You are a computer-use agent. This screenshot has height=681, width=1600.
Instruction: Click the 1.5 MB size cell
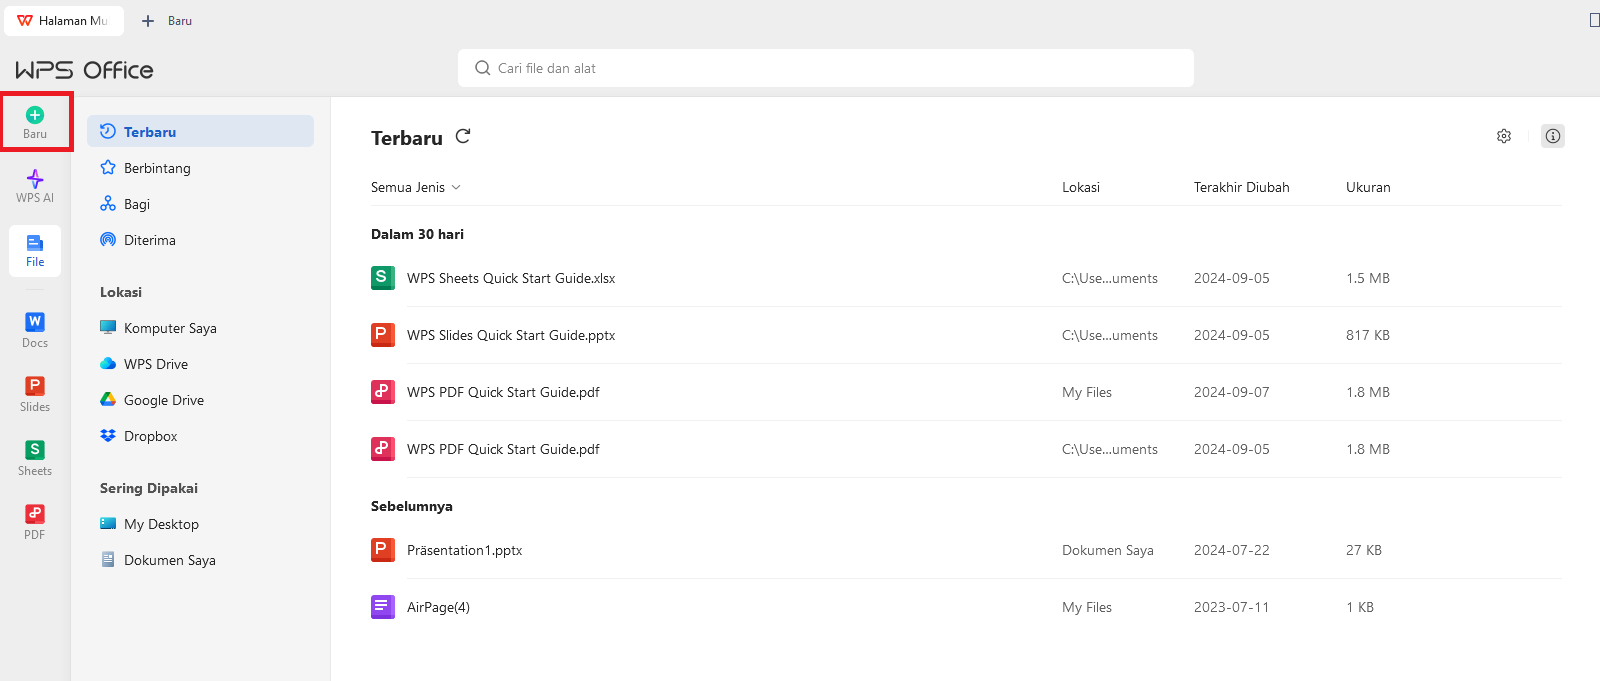(1368, 278)
